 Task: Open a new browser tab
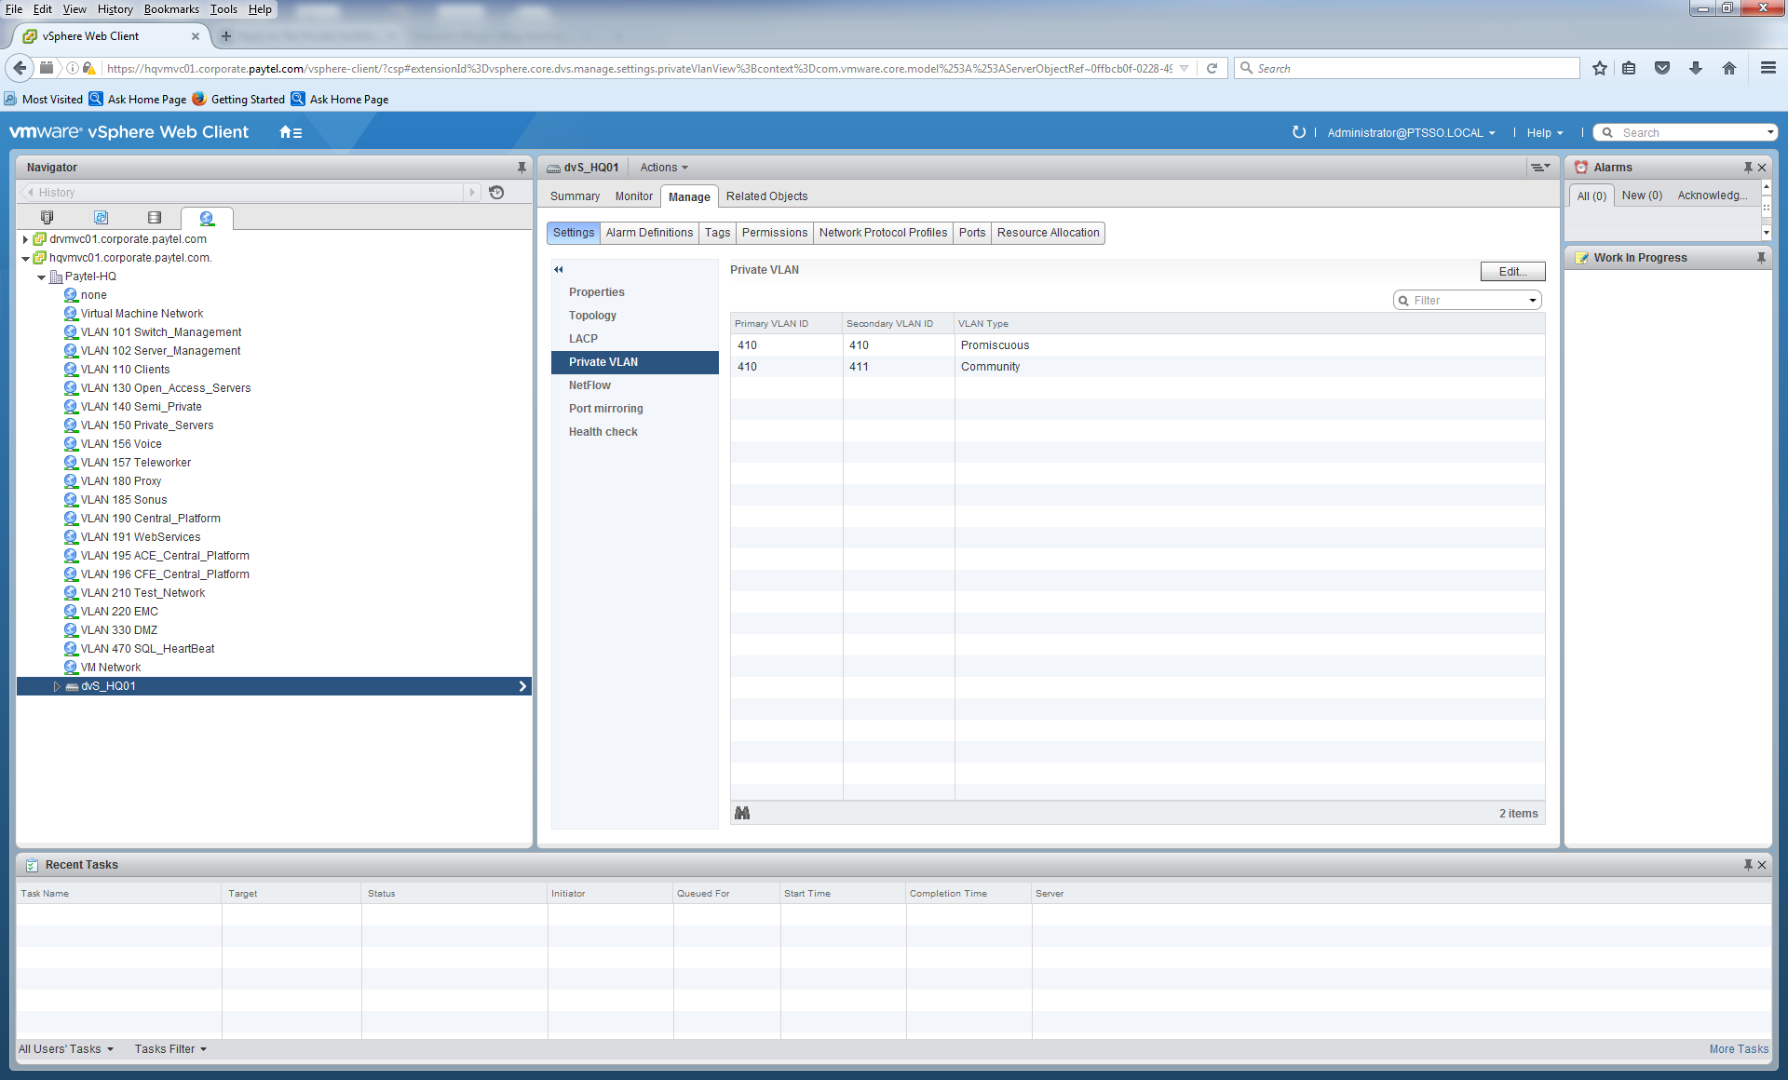click(226, 36)
